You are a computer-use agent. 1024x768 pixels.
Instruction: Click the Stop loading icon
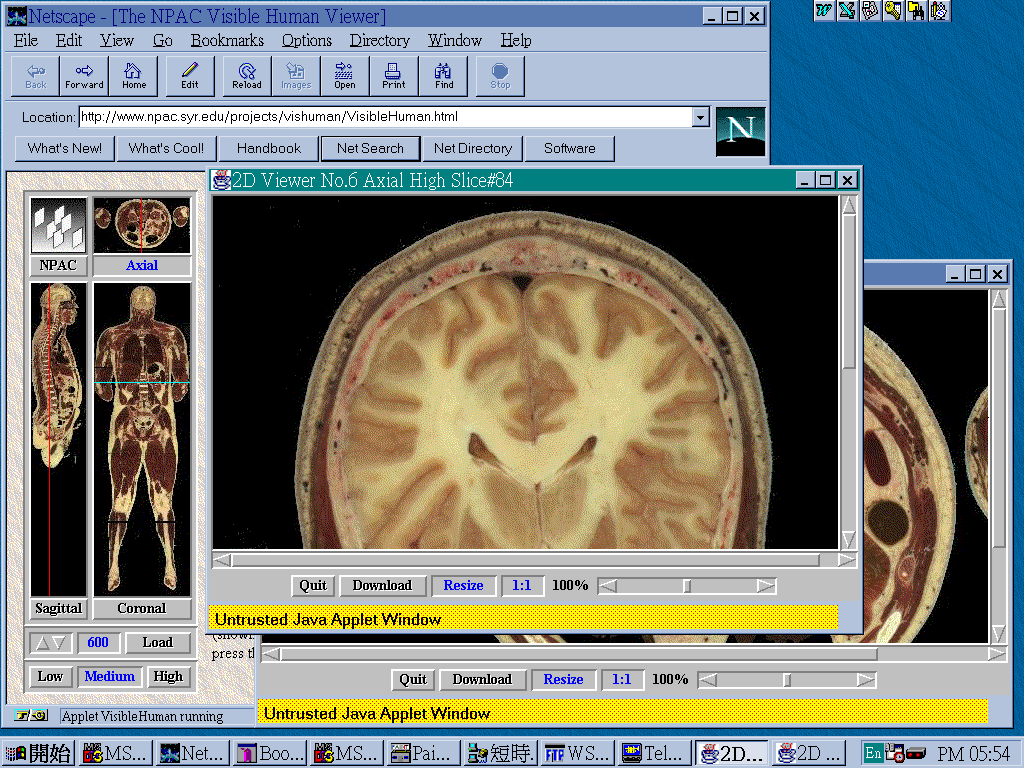(500, 76)
